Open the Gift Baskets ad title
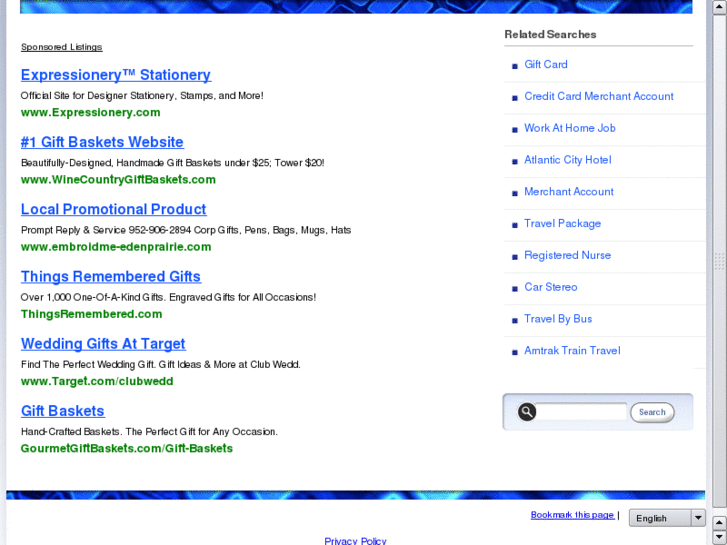Image resolution: width=727 pixels, height=545 pixels. click(63, 411)
